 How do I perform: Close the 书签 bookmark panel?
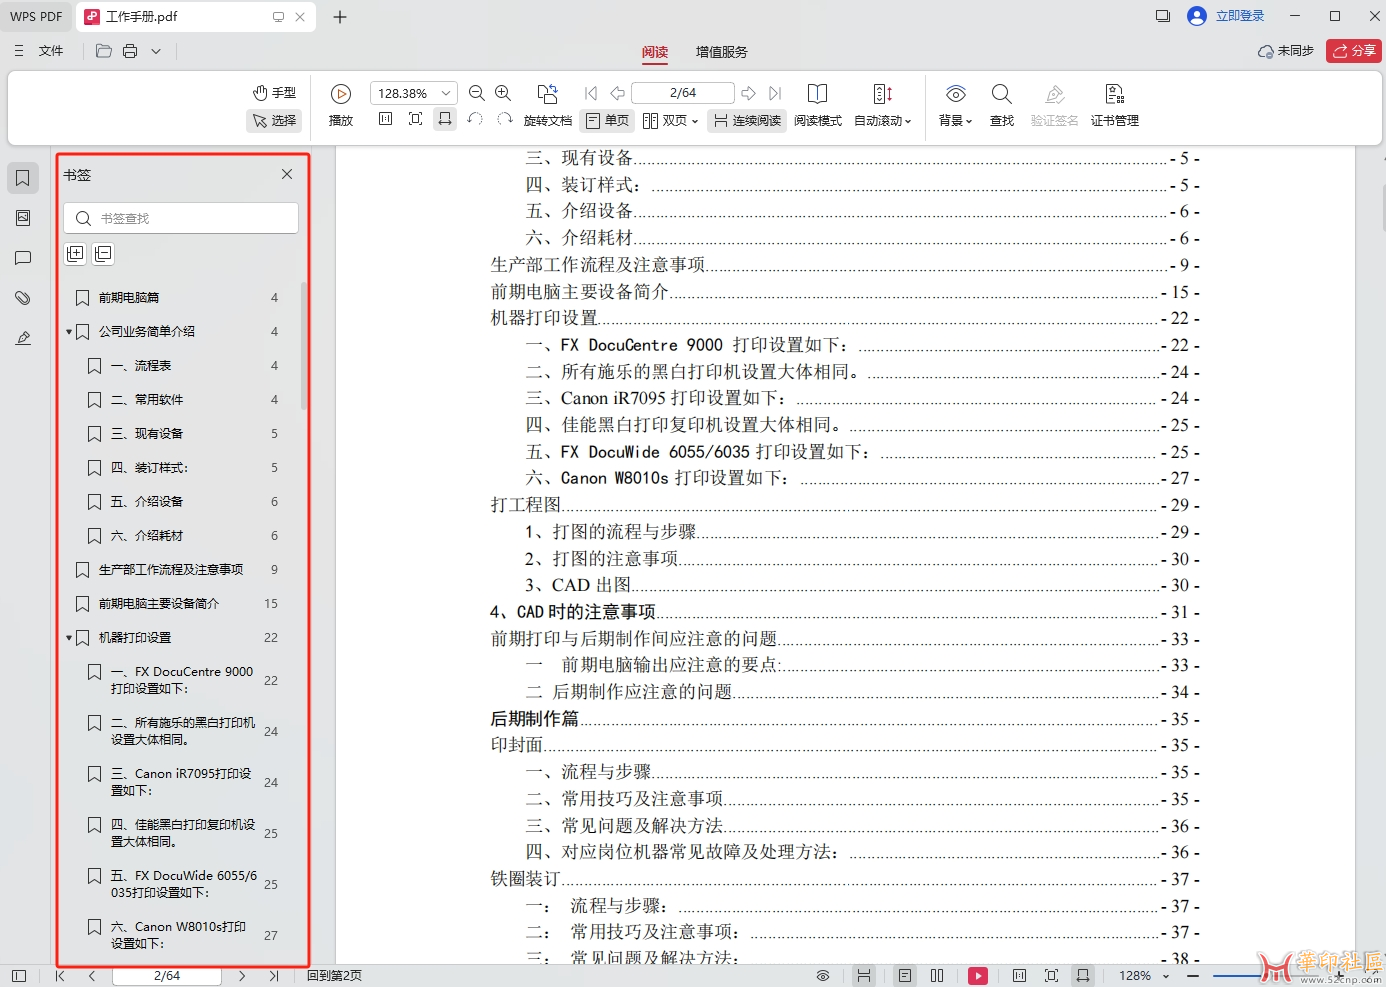click(x=287, y=174)
